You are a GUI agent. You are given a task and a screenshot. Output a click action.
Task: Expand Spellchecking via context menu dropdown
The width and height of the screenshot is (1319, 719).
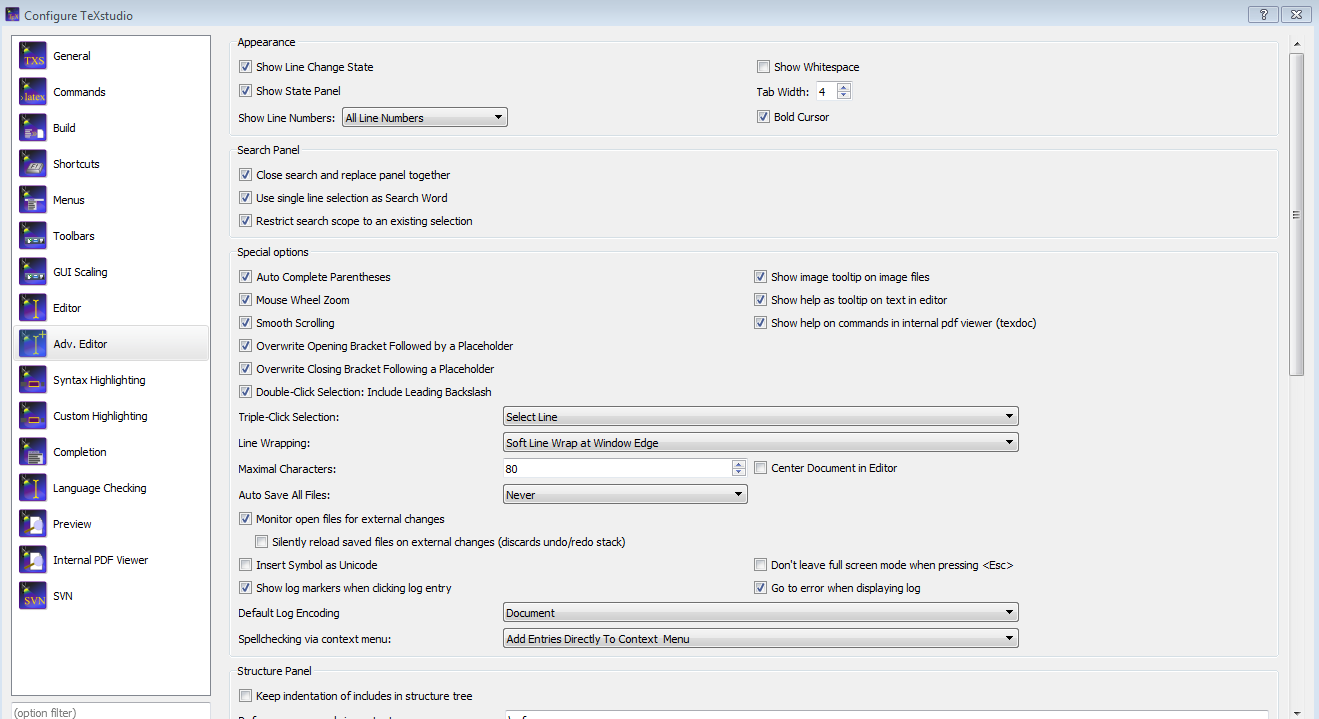(x=760, y=639)
